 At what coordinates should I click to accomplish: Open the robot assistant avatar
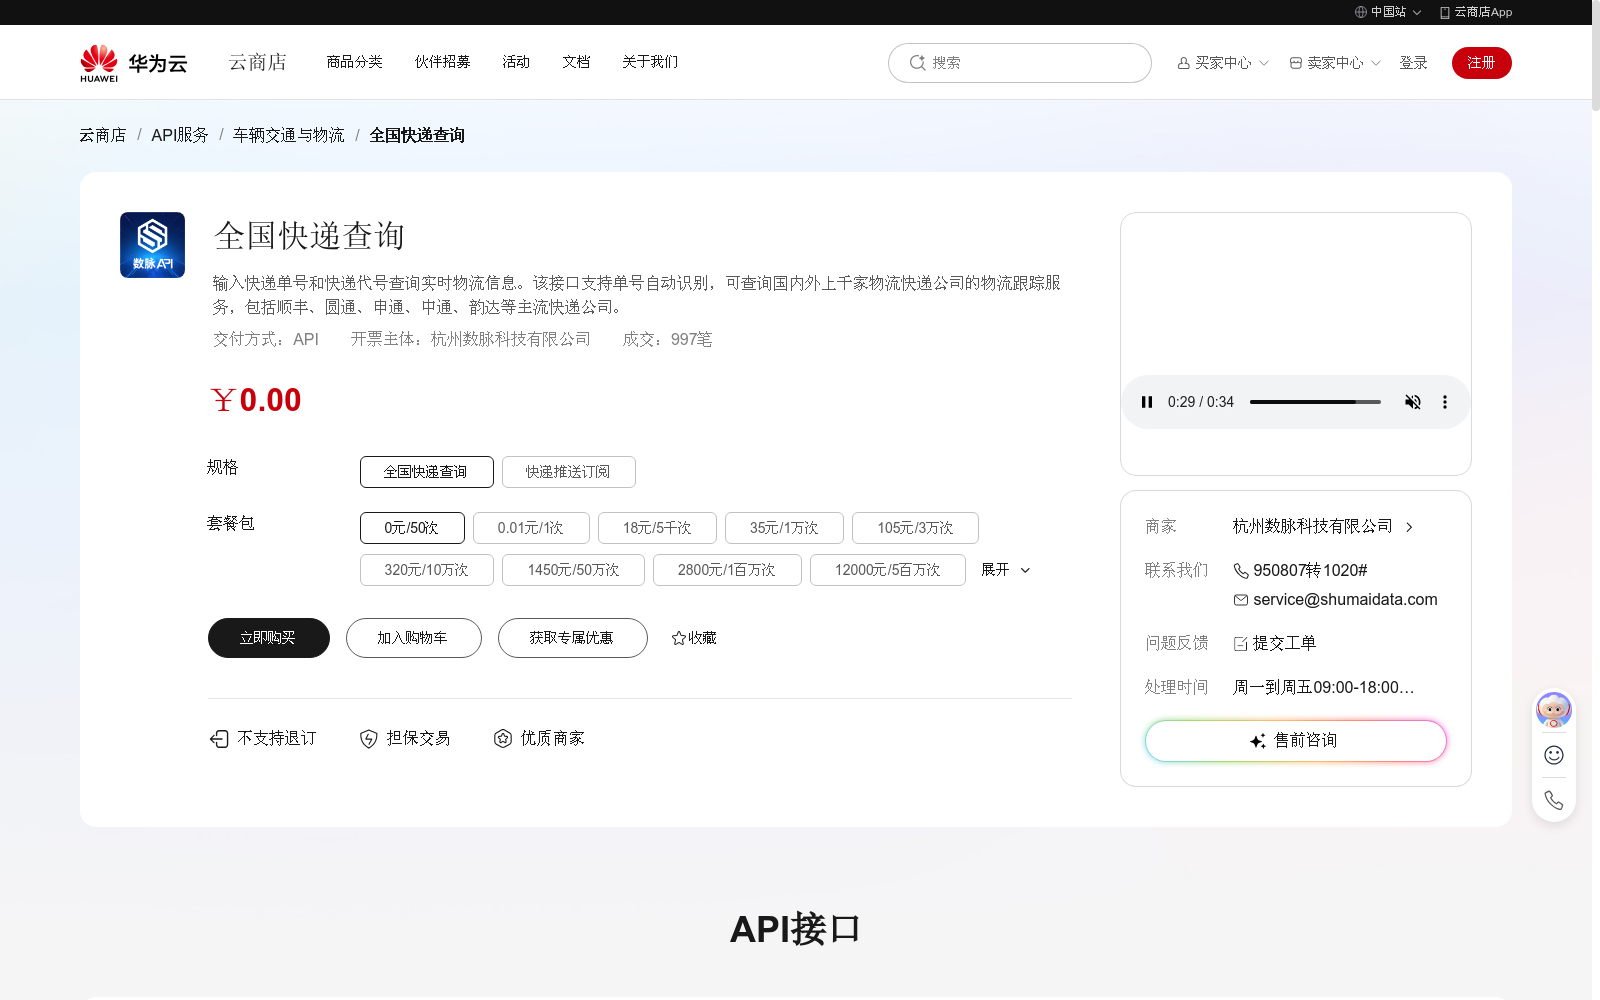pyautogui.click(x=1554, y=710)
